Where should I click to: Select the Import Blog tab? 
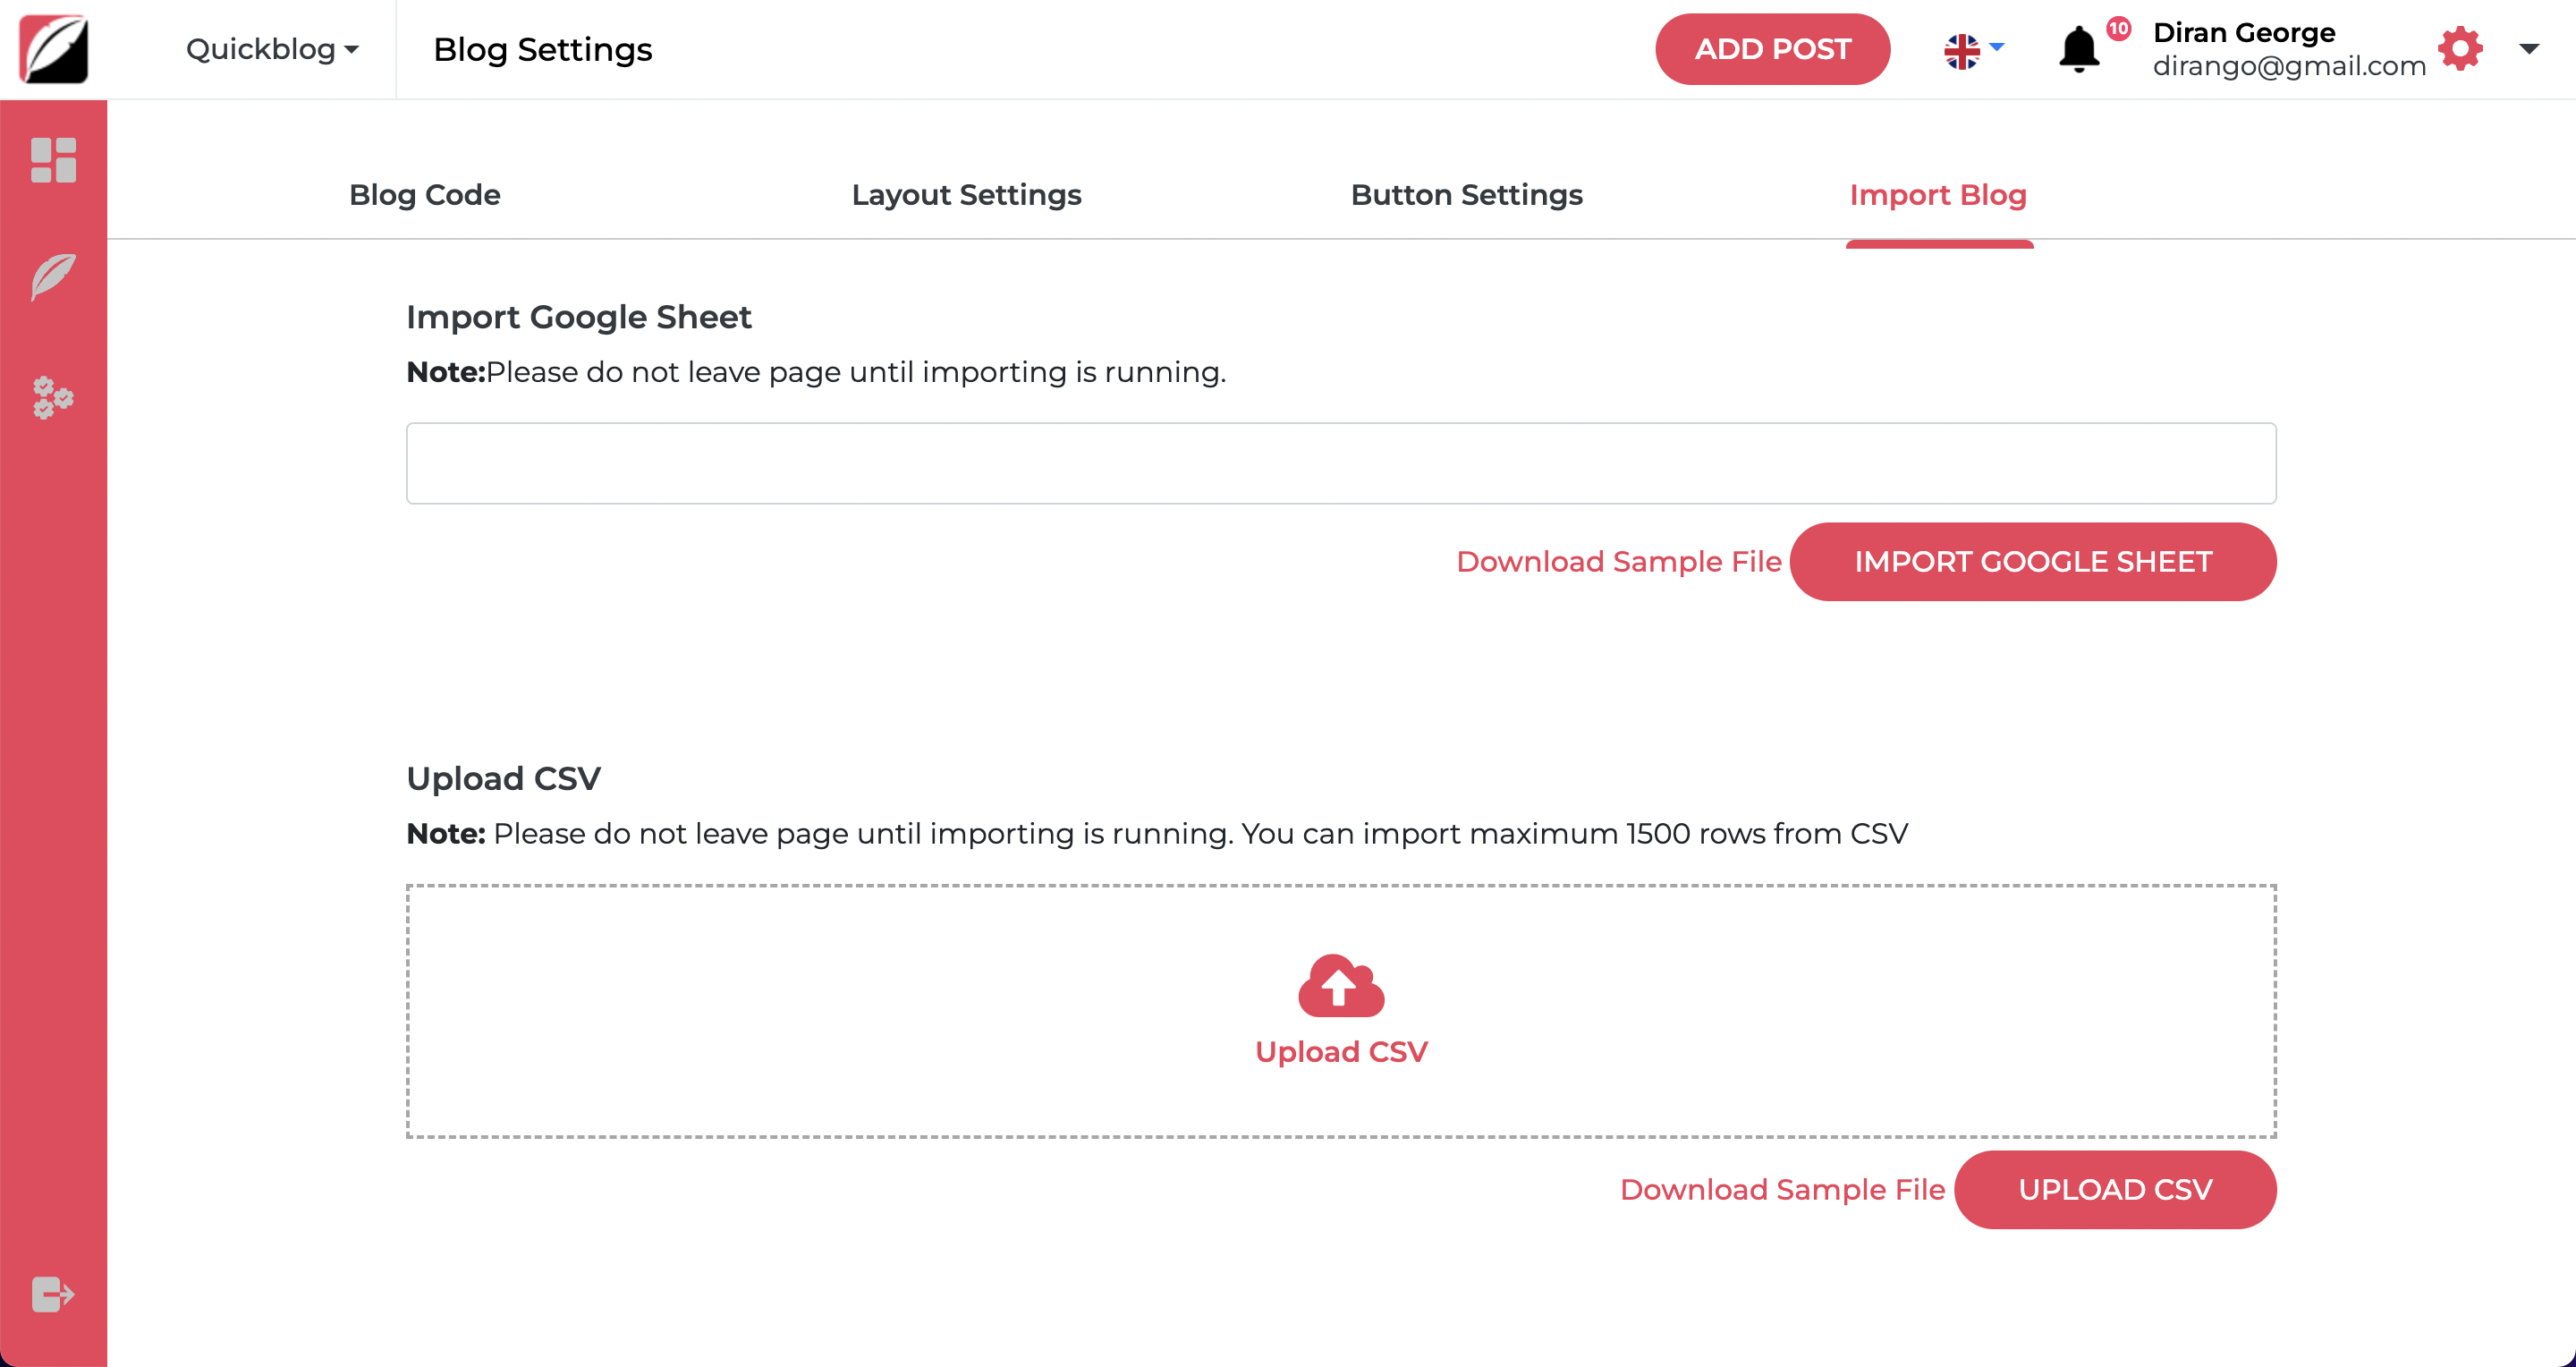click(x=1938, y=195)
